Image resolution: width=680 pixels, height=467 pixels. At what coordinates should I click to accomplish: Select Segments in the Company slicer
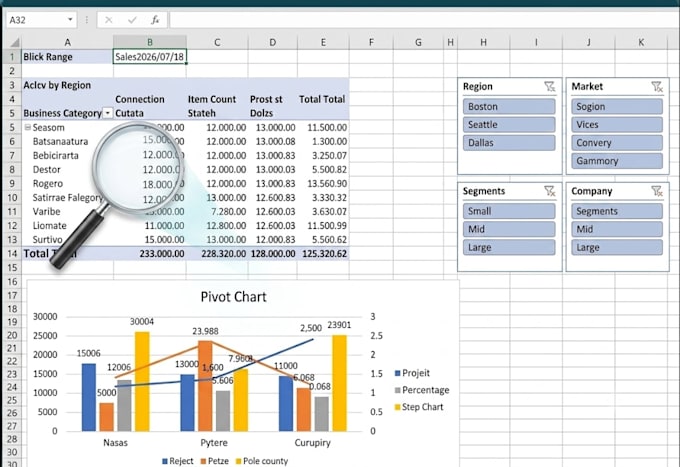pyautogui.click(x=617, y=211)
